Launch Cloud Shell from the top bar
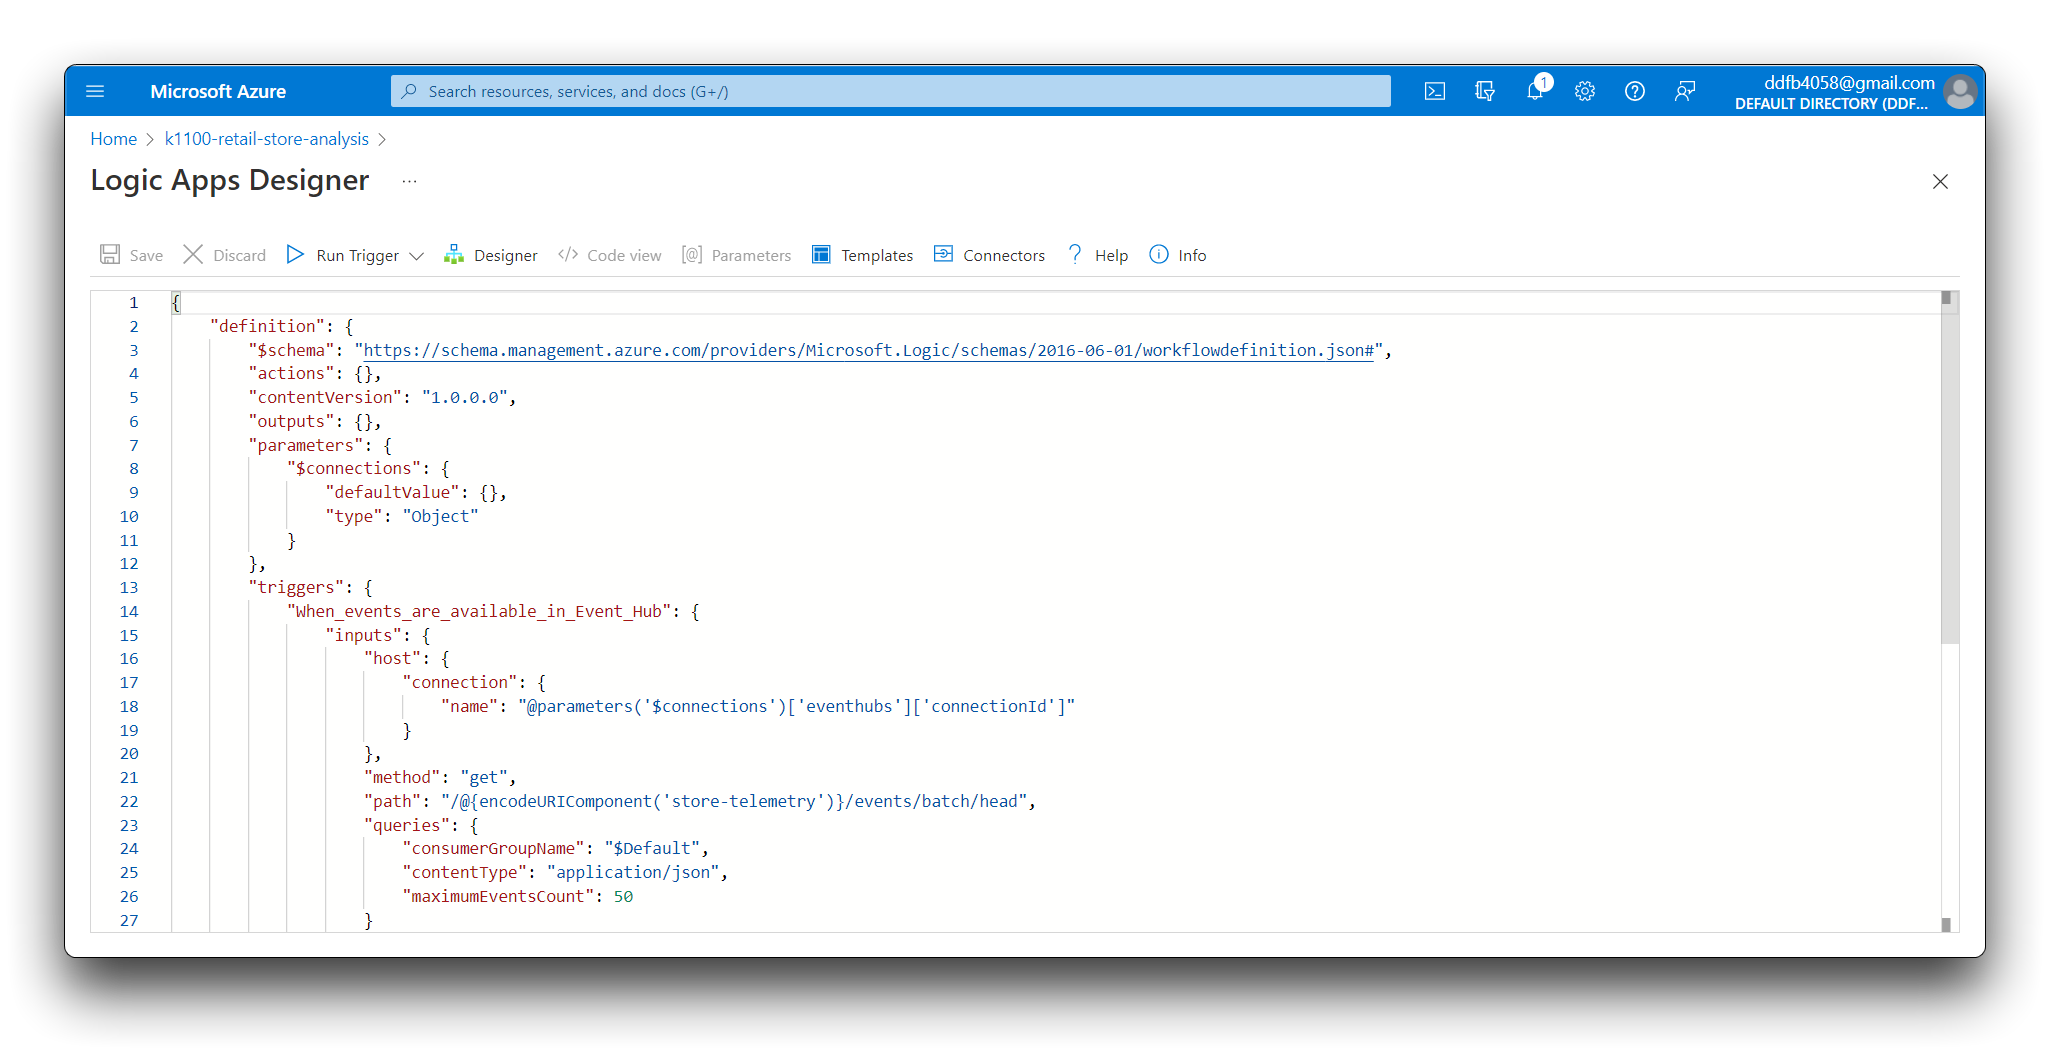 coord(1434,91)
